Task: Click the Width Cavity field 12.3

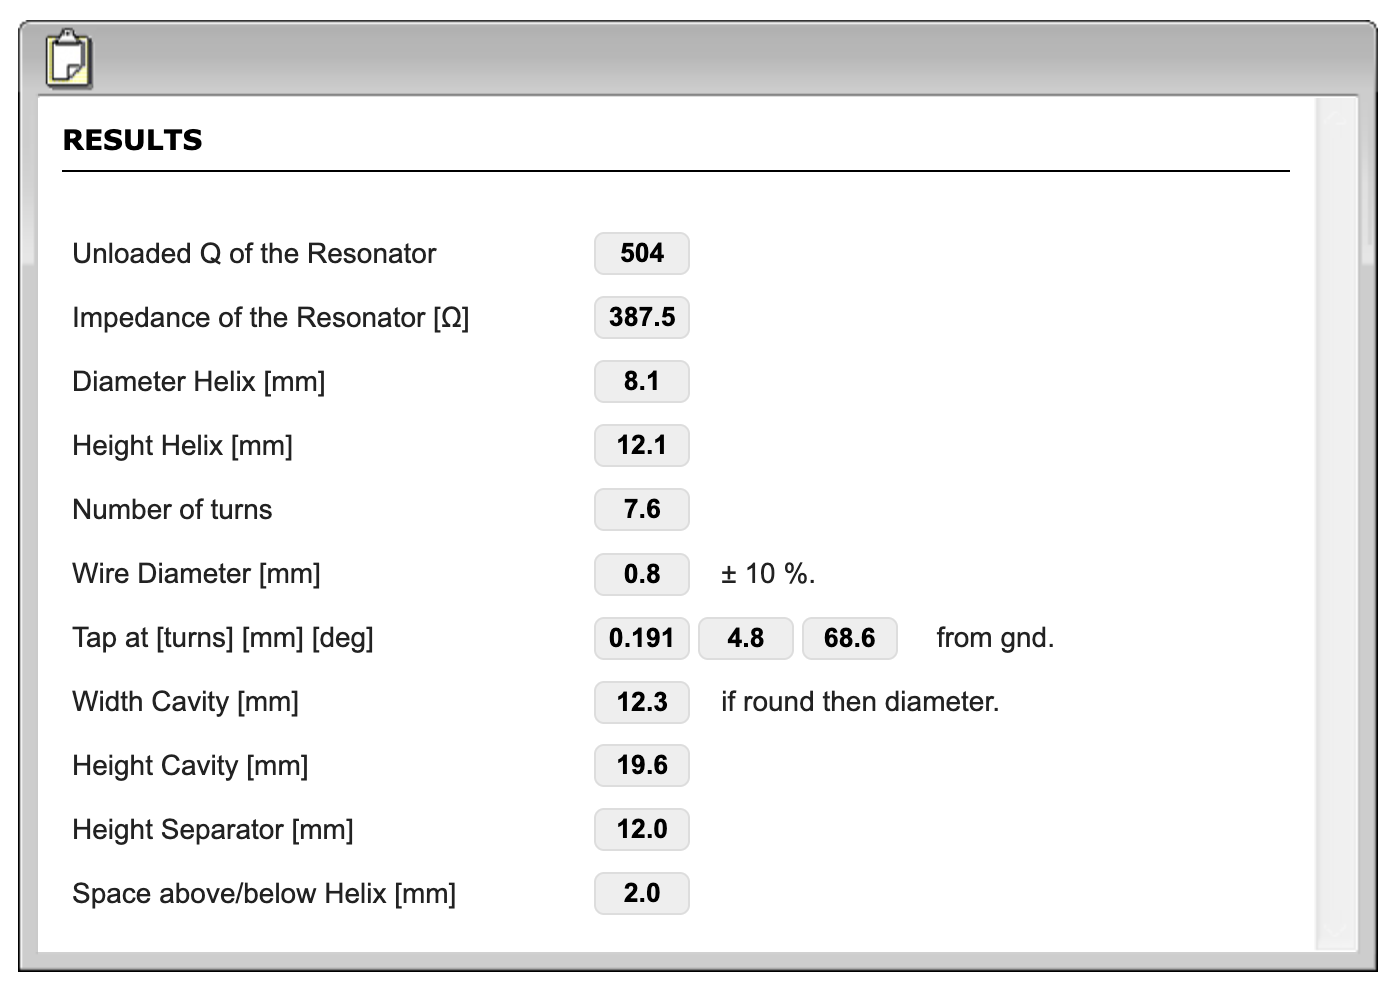Action: [x=642, y=701]
